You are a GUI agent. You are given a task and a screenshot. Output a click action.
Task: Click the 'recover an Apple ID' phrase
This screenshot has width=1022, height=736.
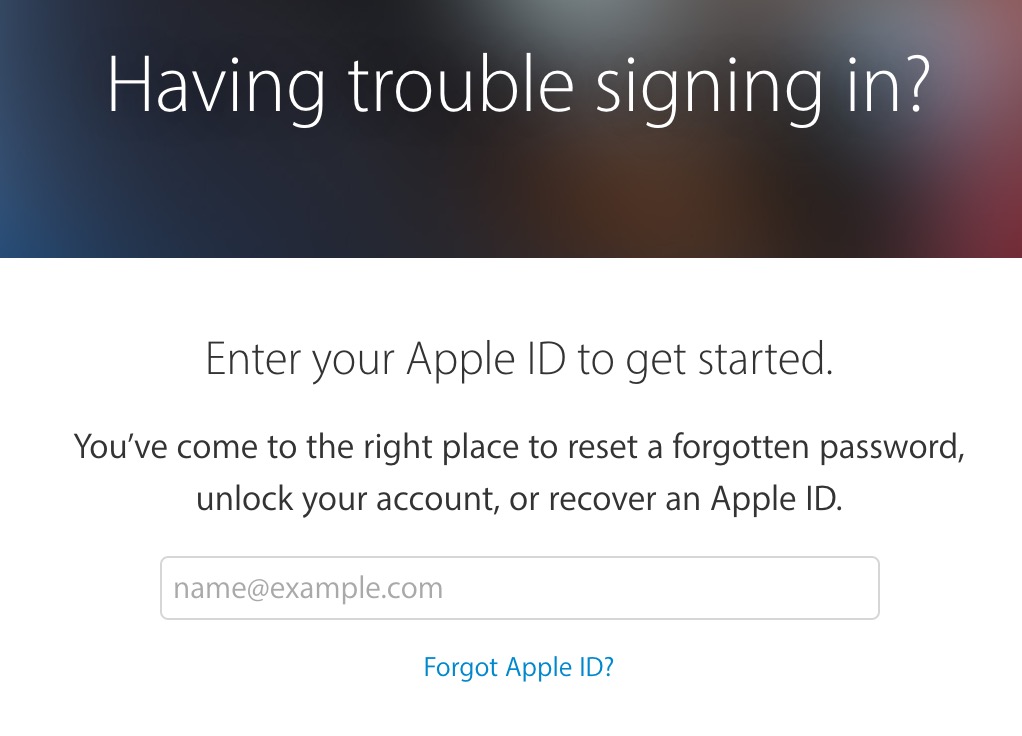[695, 499]
